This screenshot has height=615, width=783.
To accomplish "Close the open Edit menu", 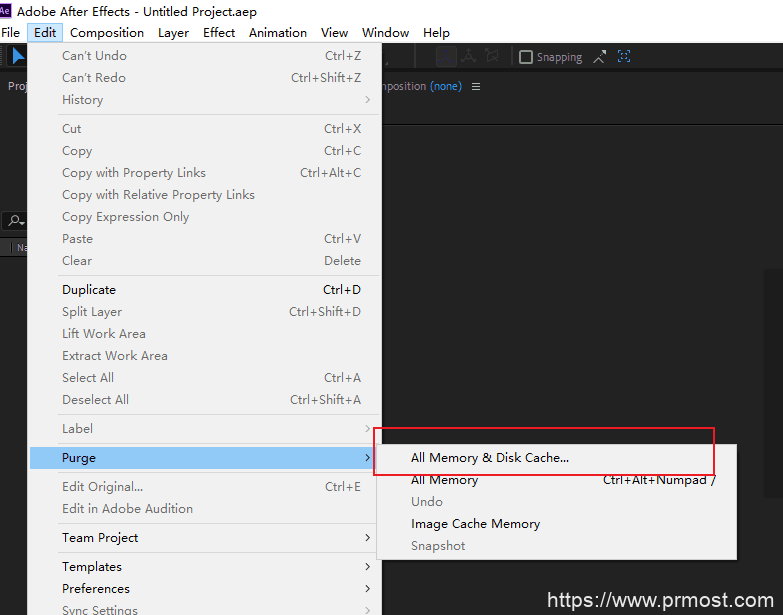I will click(45, 32).
